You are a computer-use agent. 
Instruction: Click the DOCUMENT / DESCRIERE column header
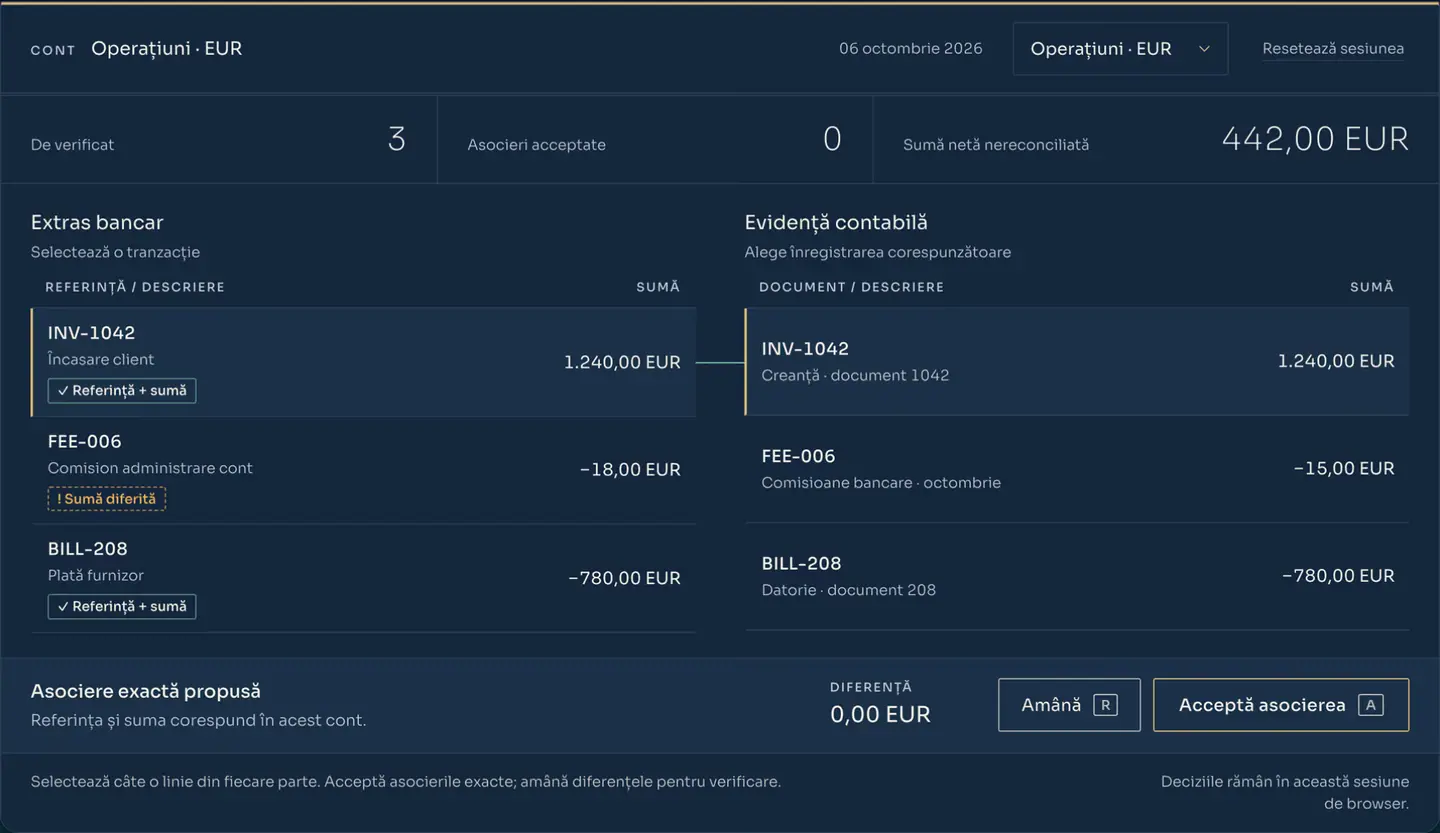coord(851,287)
